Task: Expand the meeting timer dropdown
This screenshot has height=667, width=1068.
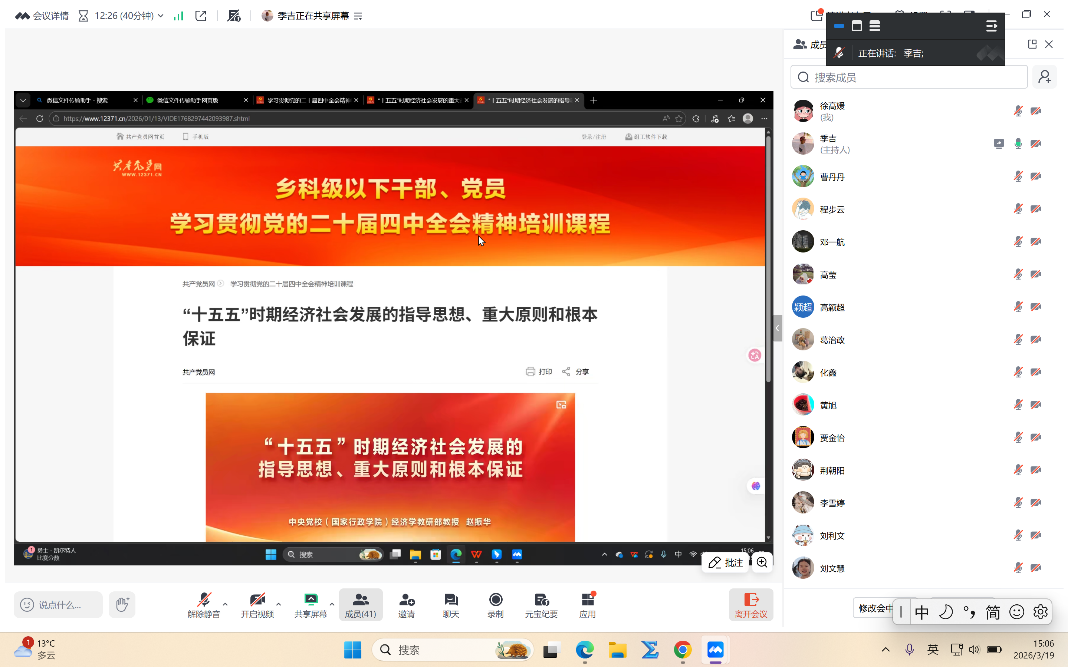Action: tap(160, 16)
